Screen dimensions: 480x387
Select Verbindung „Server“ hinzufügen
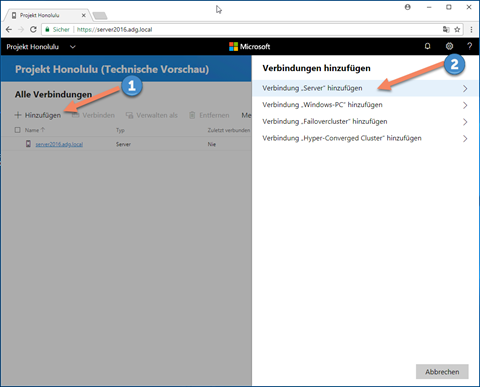(x=365, y=88)
